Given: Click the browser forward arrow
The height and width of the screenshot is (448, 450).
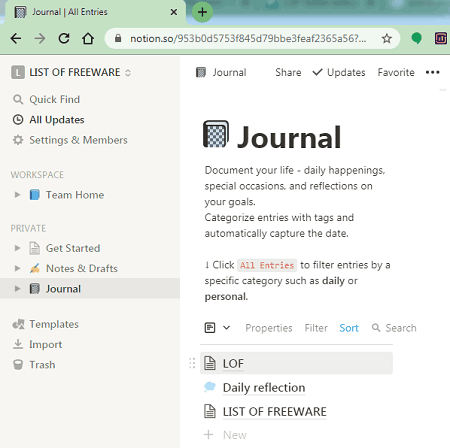Looking at the screenshot, I should click(40, 39).
